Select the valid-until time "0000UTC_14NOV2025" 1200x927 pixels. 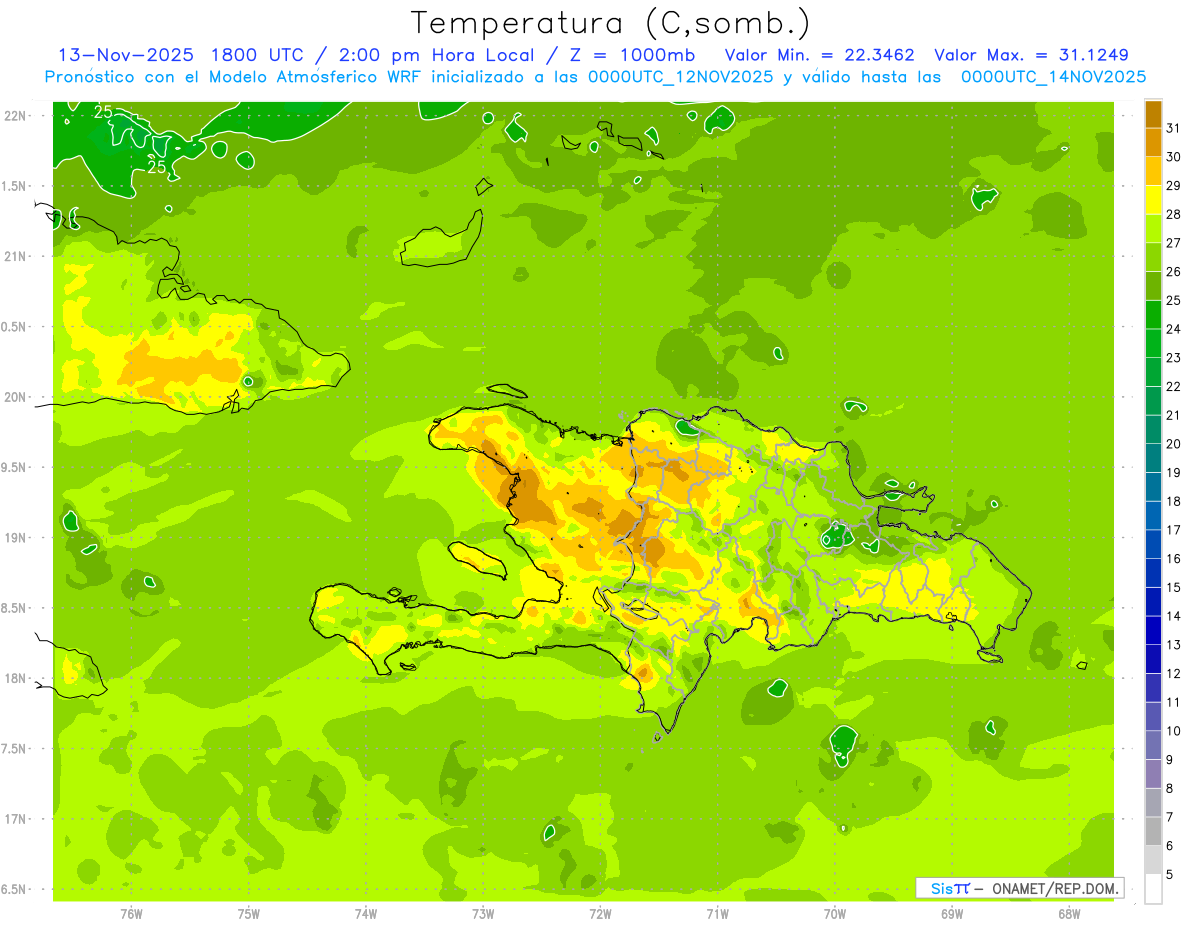pyautogui.click(x=1053, y=77)
